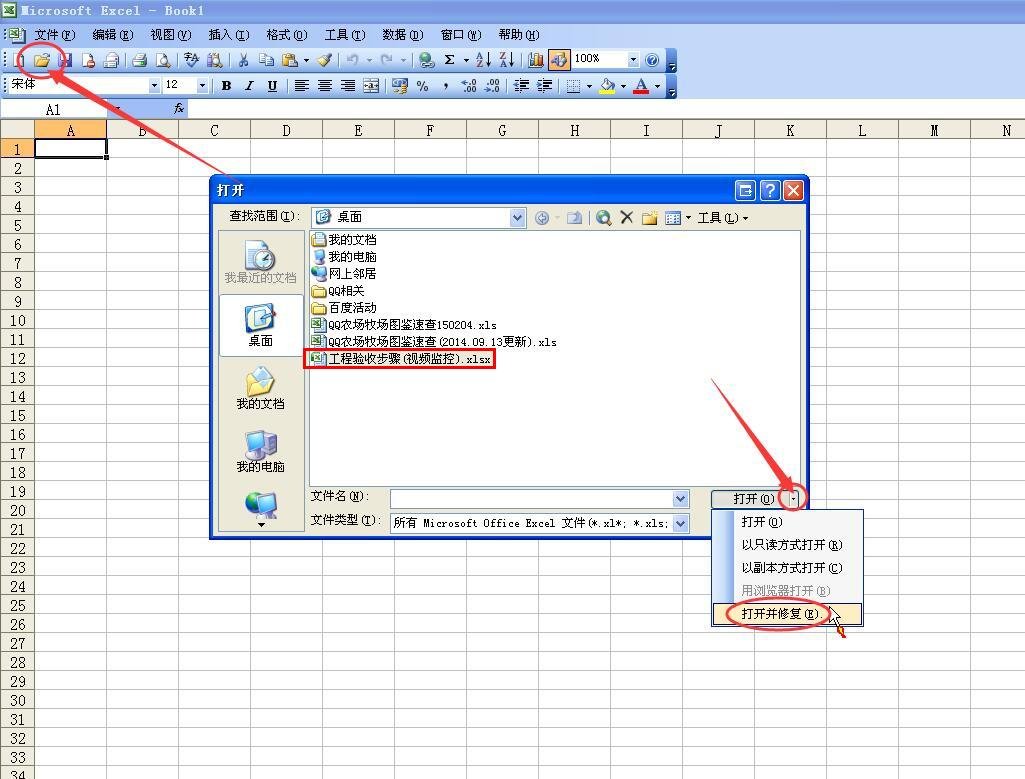Open the font size dropdown showing 12
The height and width of the screenshot is (779, 1025).
202,86
